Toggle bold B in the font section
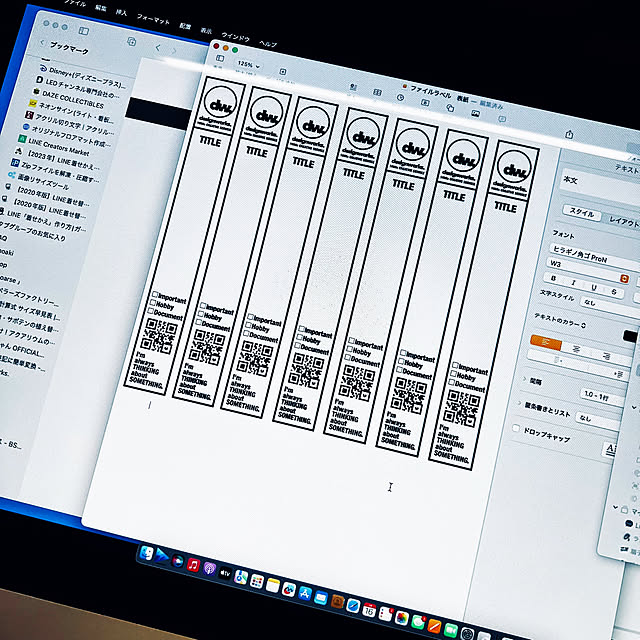Viewport: 640px width, 640px height. (553, 278)
